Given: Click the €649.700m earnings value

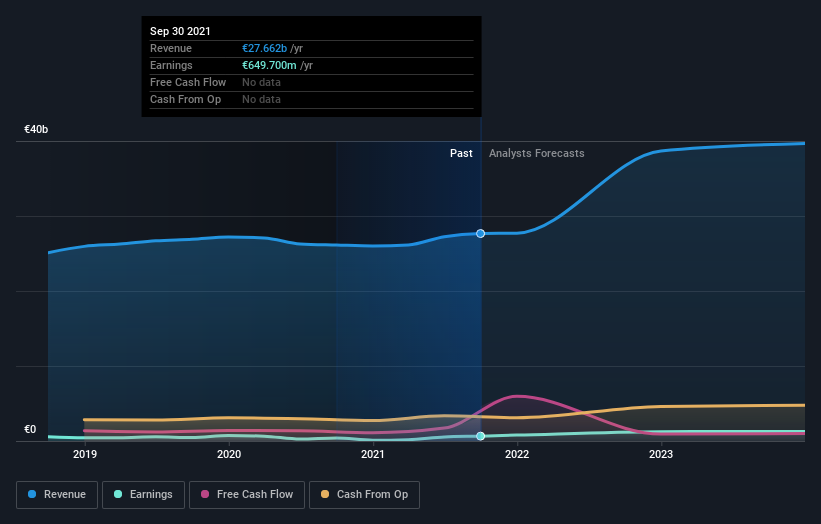Looking at the screenshot, I should click(x=269, y=65).
